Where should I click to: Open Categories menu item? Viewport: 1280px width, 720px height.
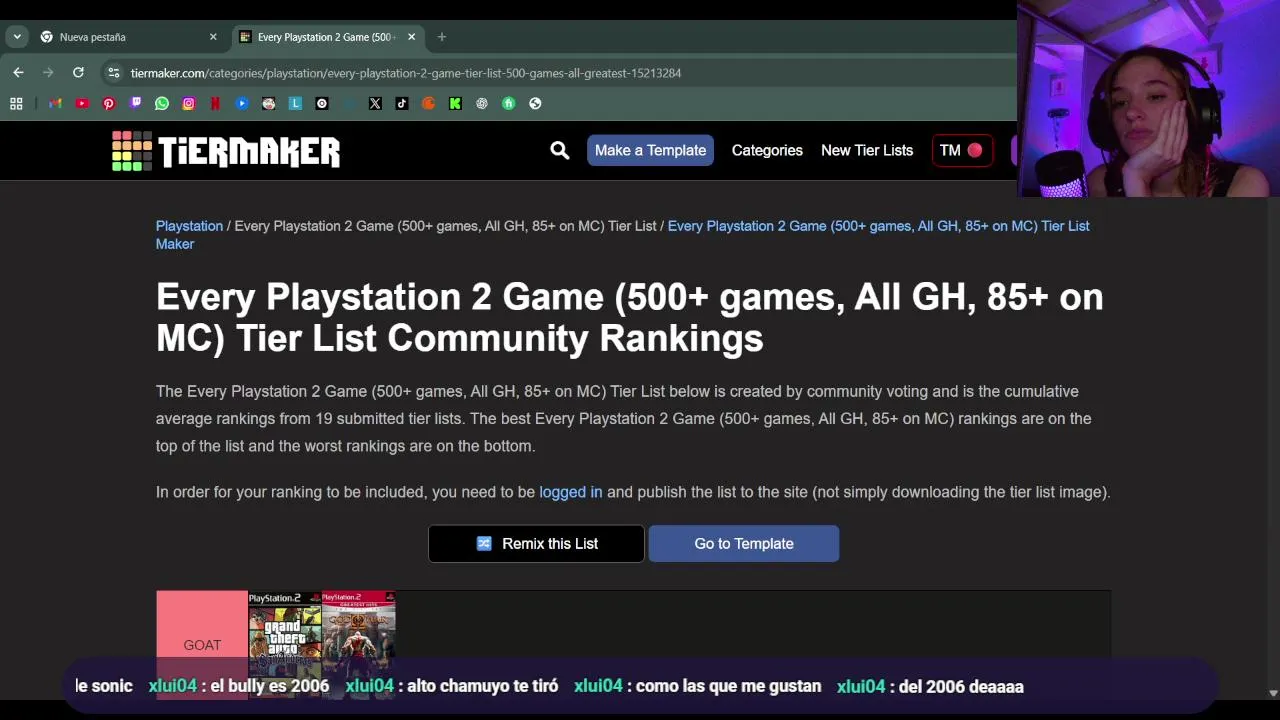tap(767, 150)
